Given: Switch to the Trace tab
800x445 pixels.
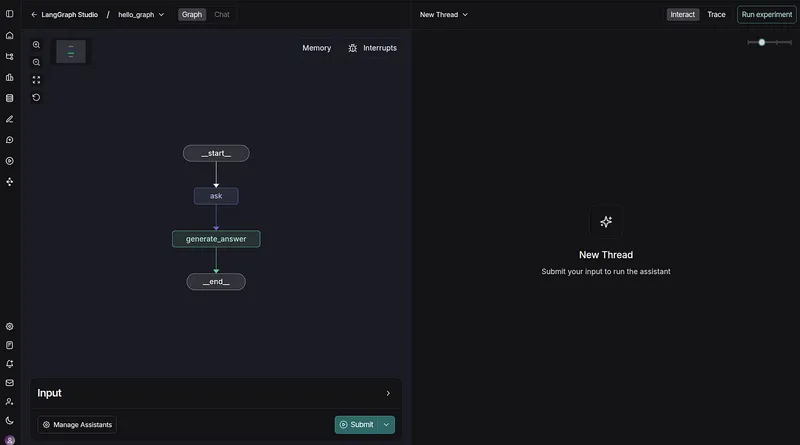Looking at the screenshot, I should pyautogui.click(x=716, y=15).
